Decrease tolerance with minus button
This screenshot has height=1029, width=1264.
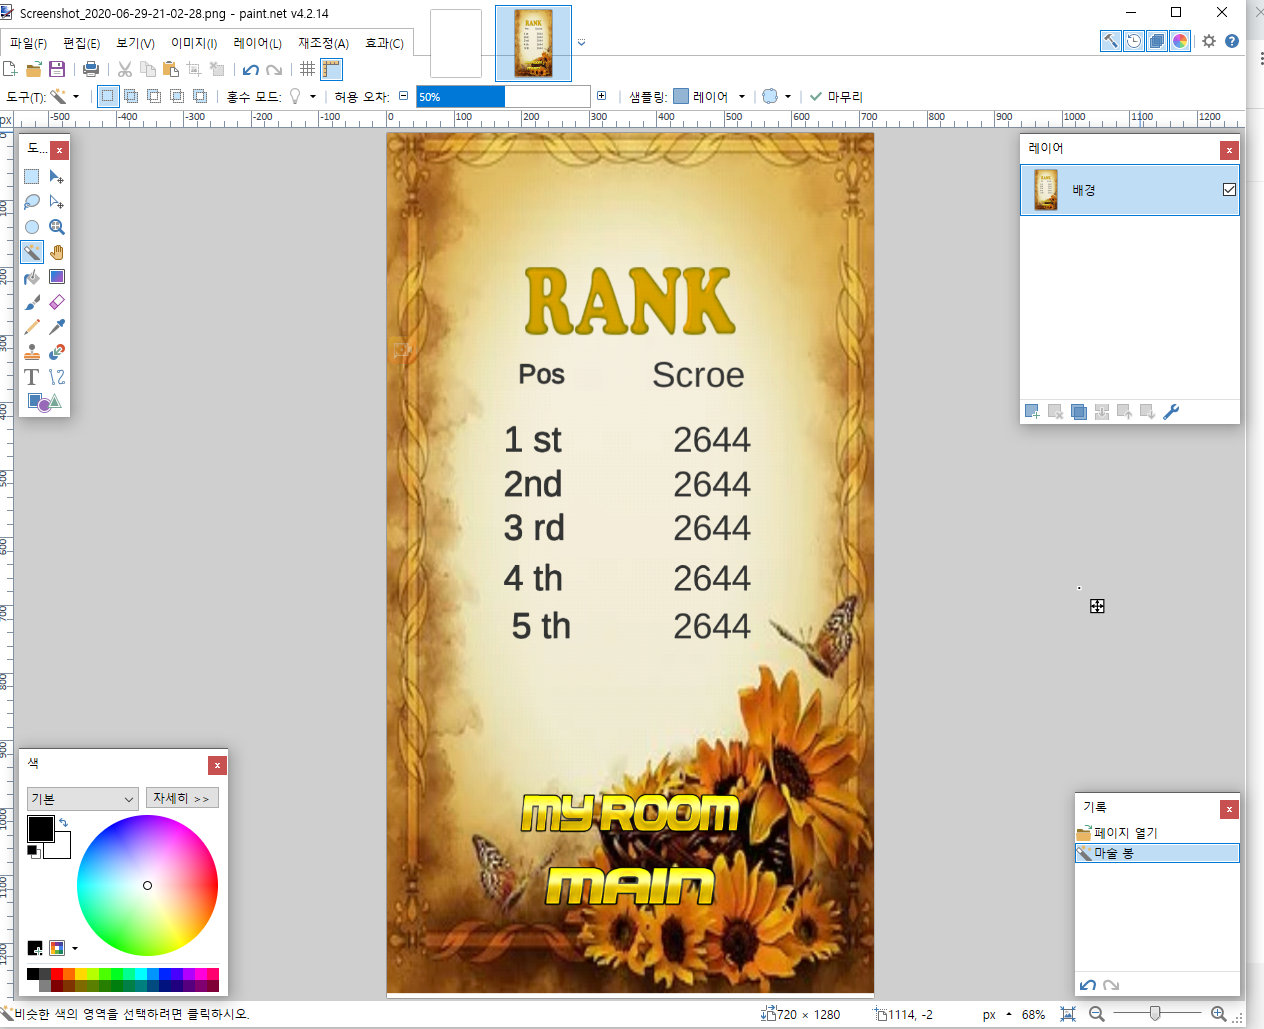tap(403, 96)
